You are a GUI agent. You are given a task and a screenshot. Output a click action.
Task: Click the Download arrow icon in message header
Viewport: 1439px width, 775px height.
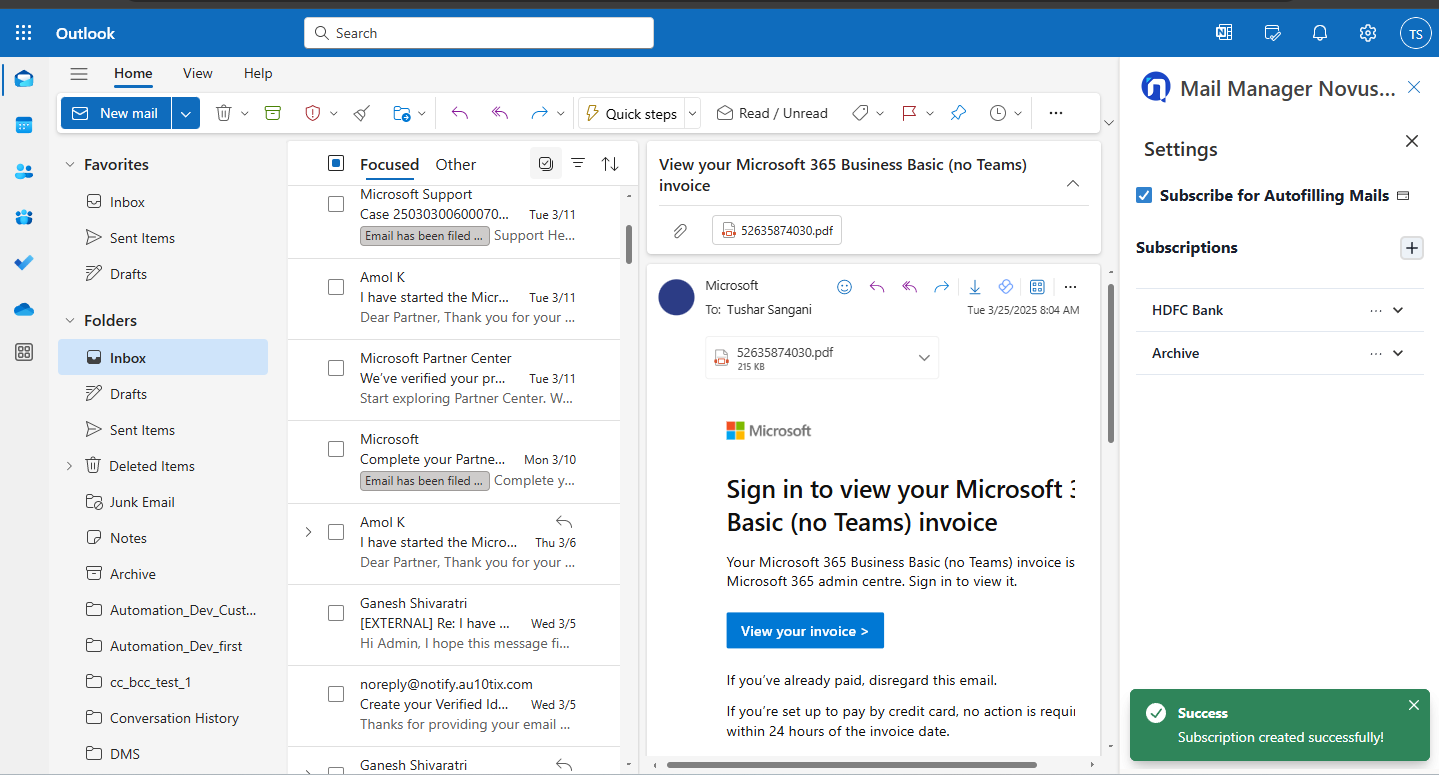click(975, 287)
